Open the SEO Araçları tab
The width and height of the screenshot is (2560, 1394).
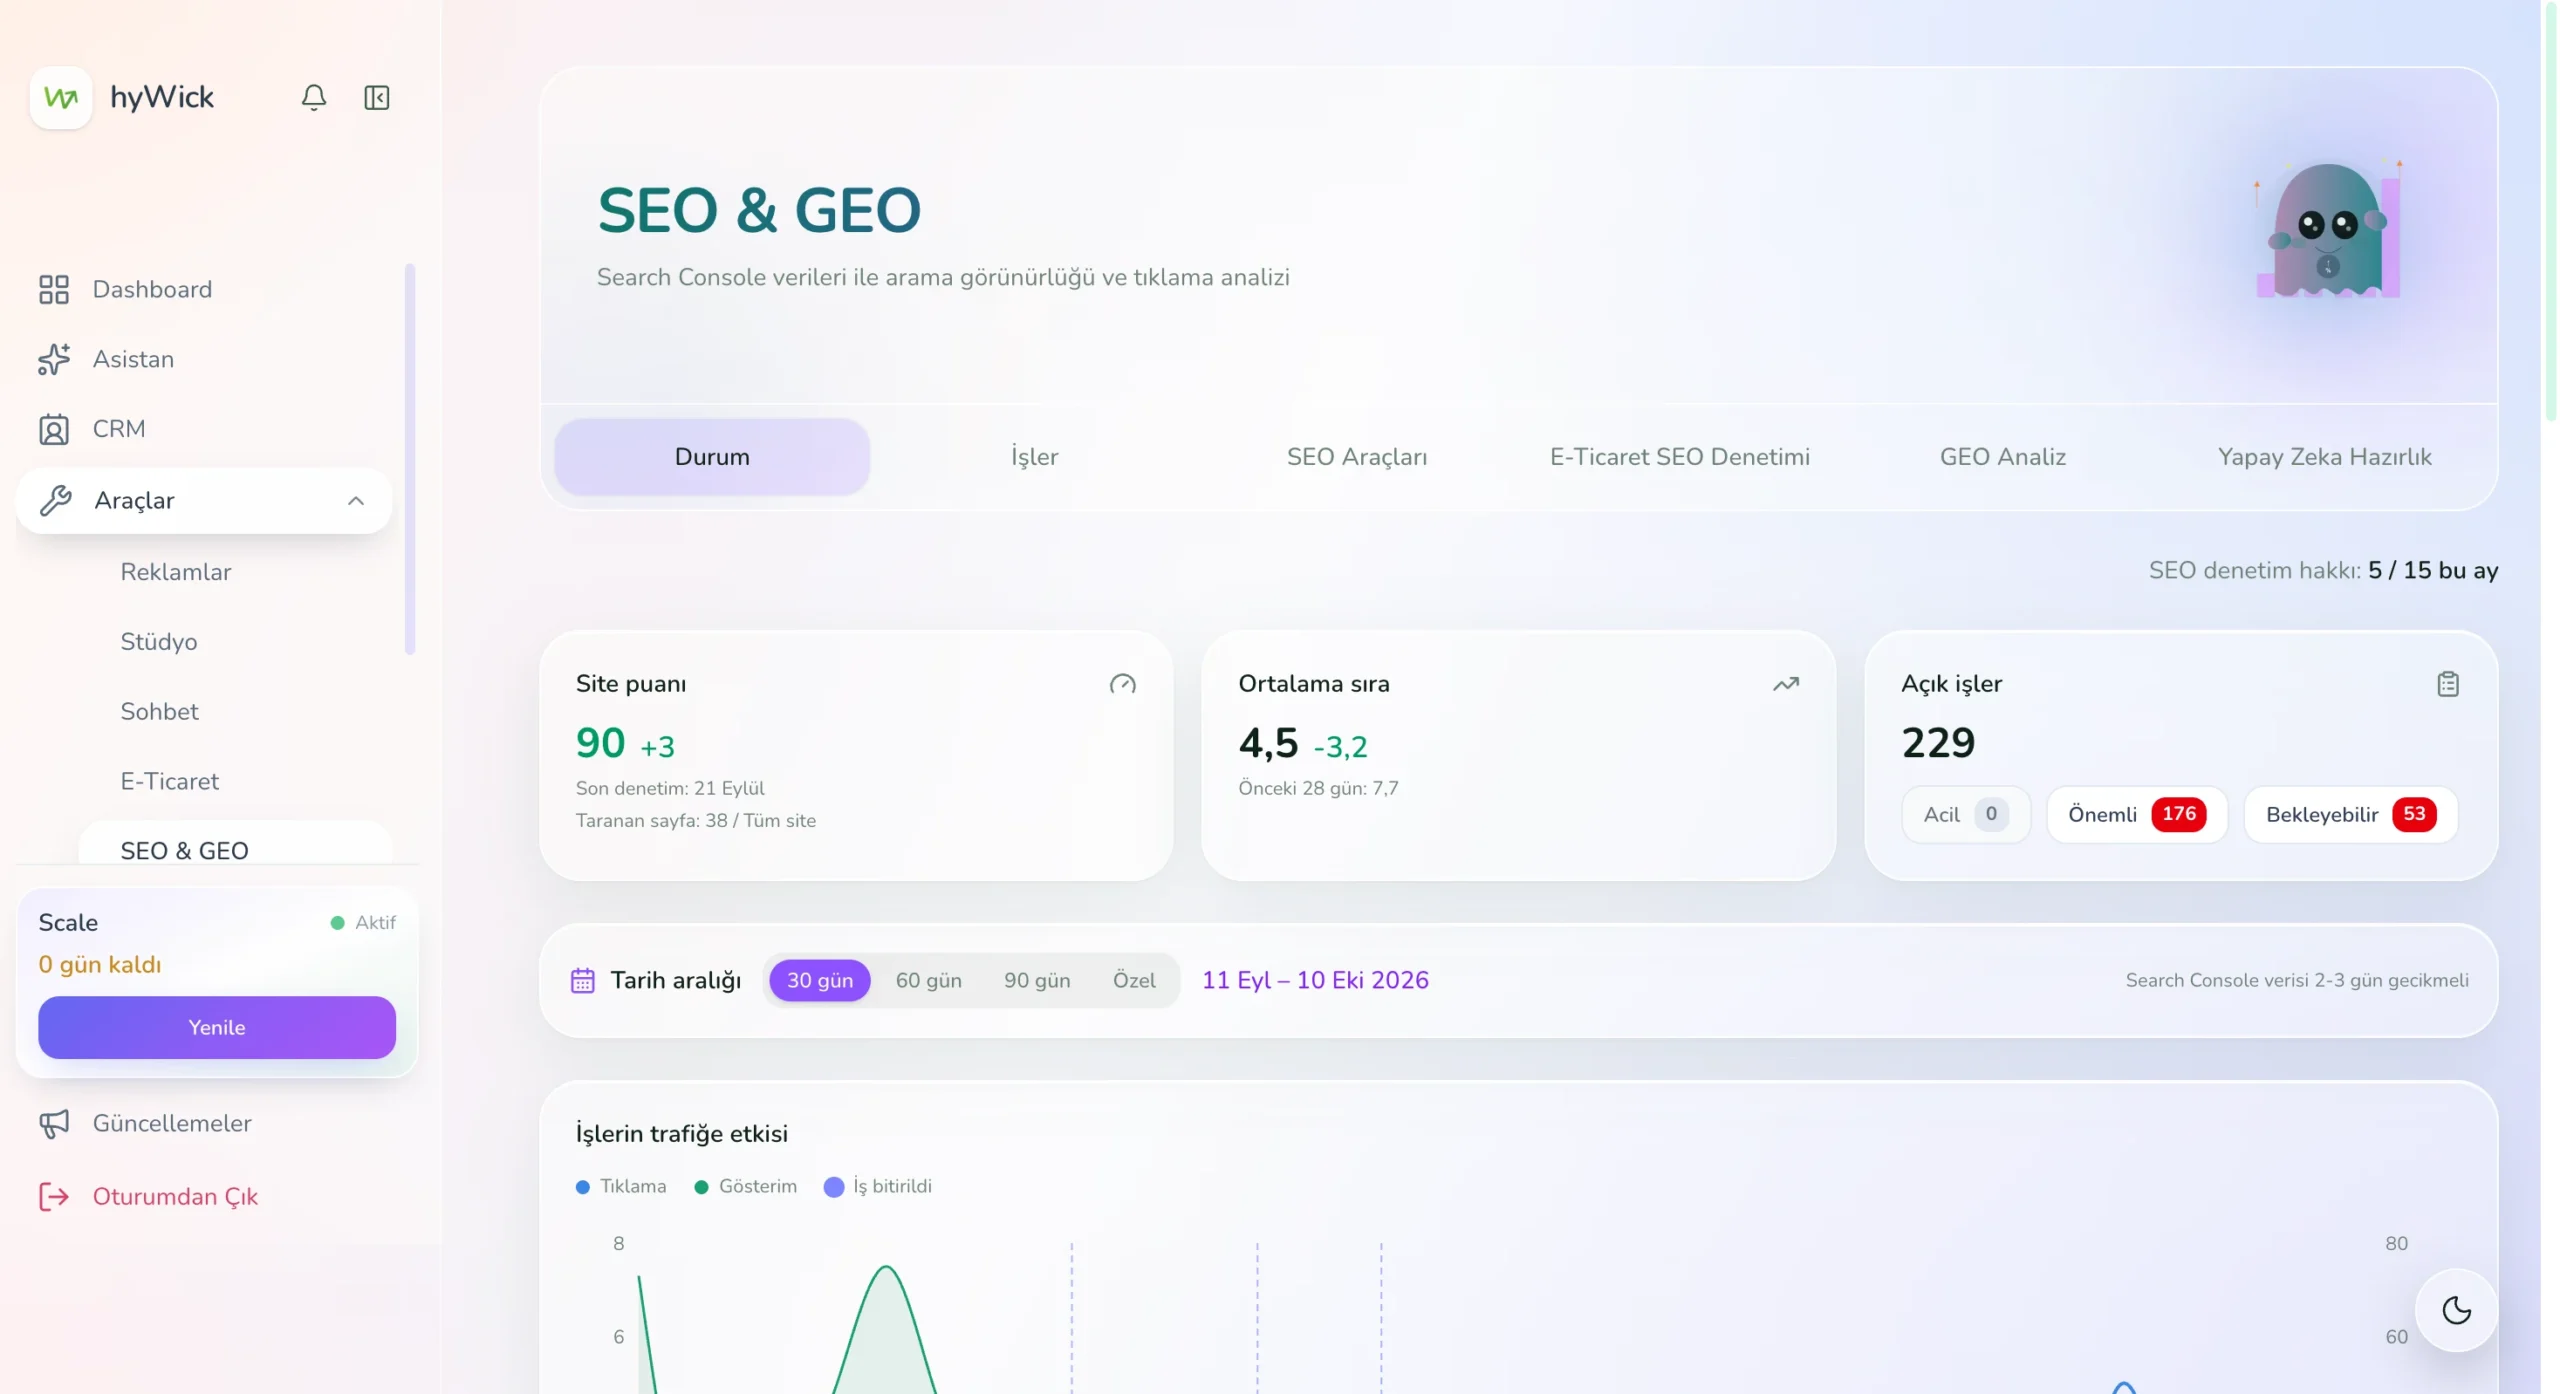(x=1357, y=457)
